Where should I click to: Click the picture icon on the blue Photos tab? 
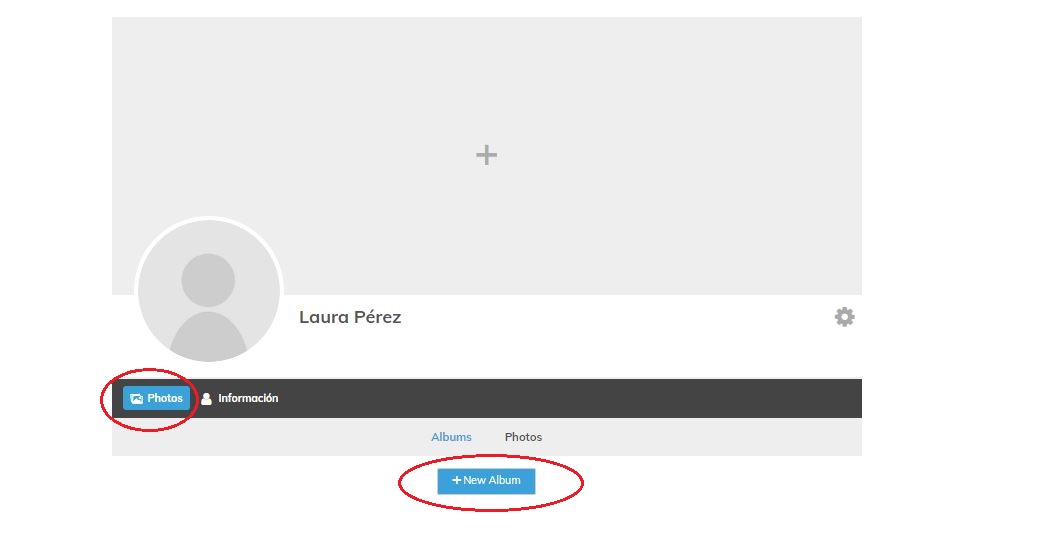click(x=136, y=399)
